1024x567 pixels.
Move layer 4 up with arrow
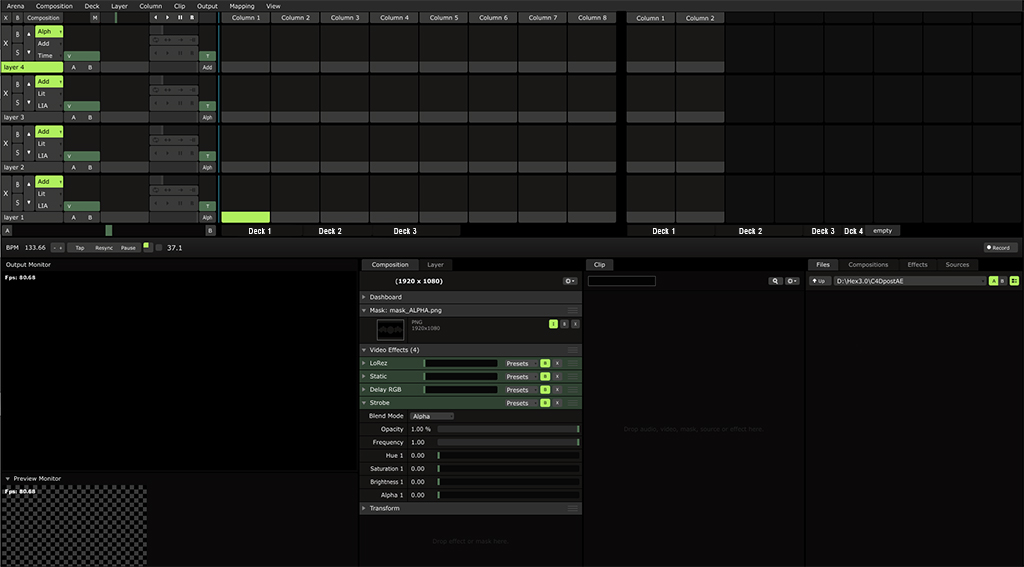click(29, 34)
